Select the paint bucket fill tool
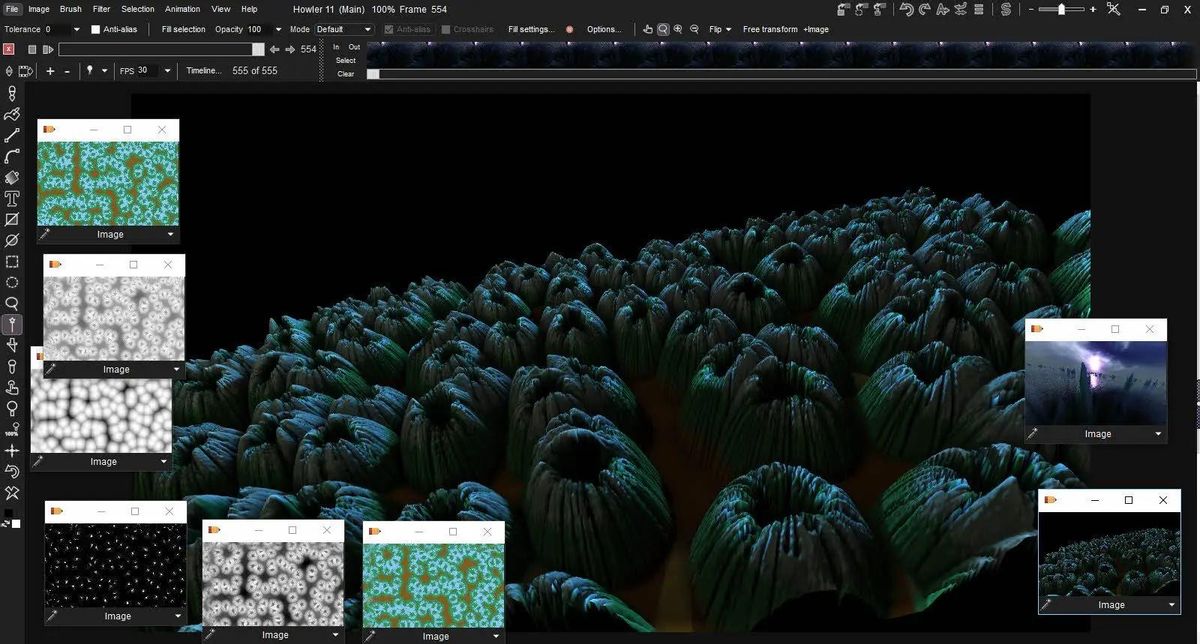 pyautogui.click(x=12, y=177)
